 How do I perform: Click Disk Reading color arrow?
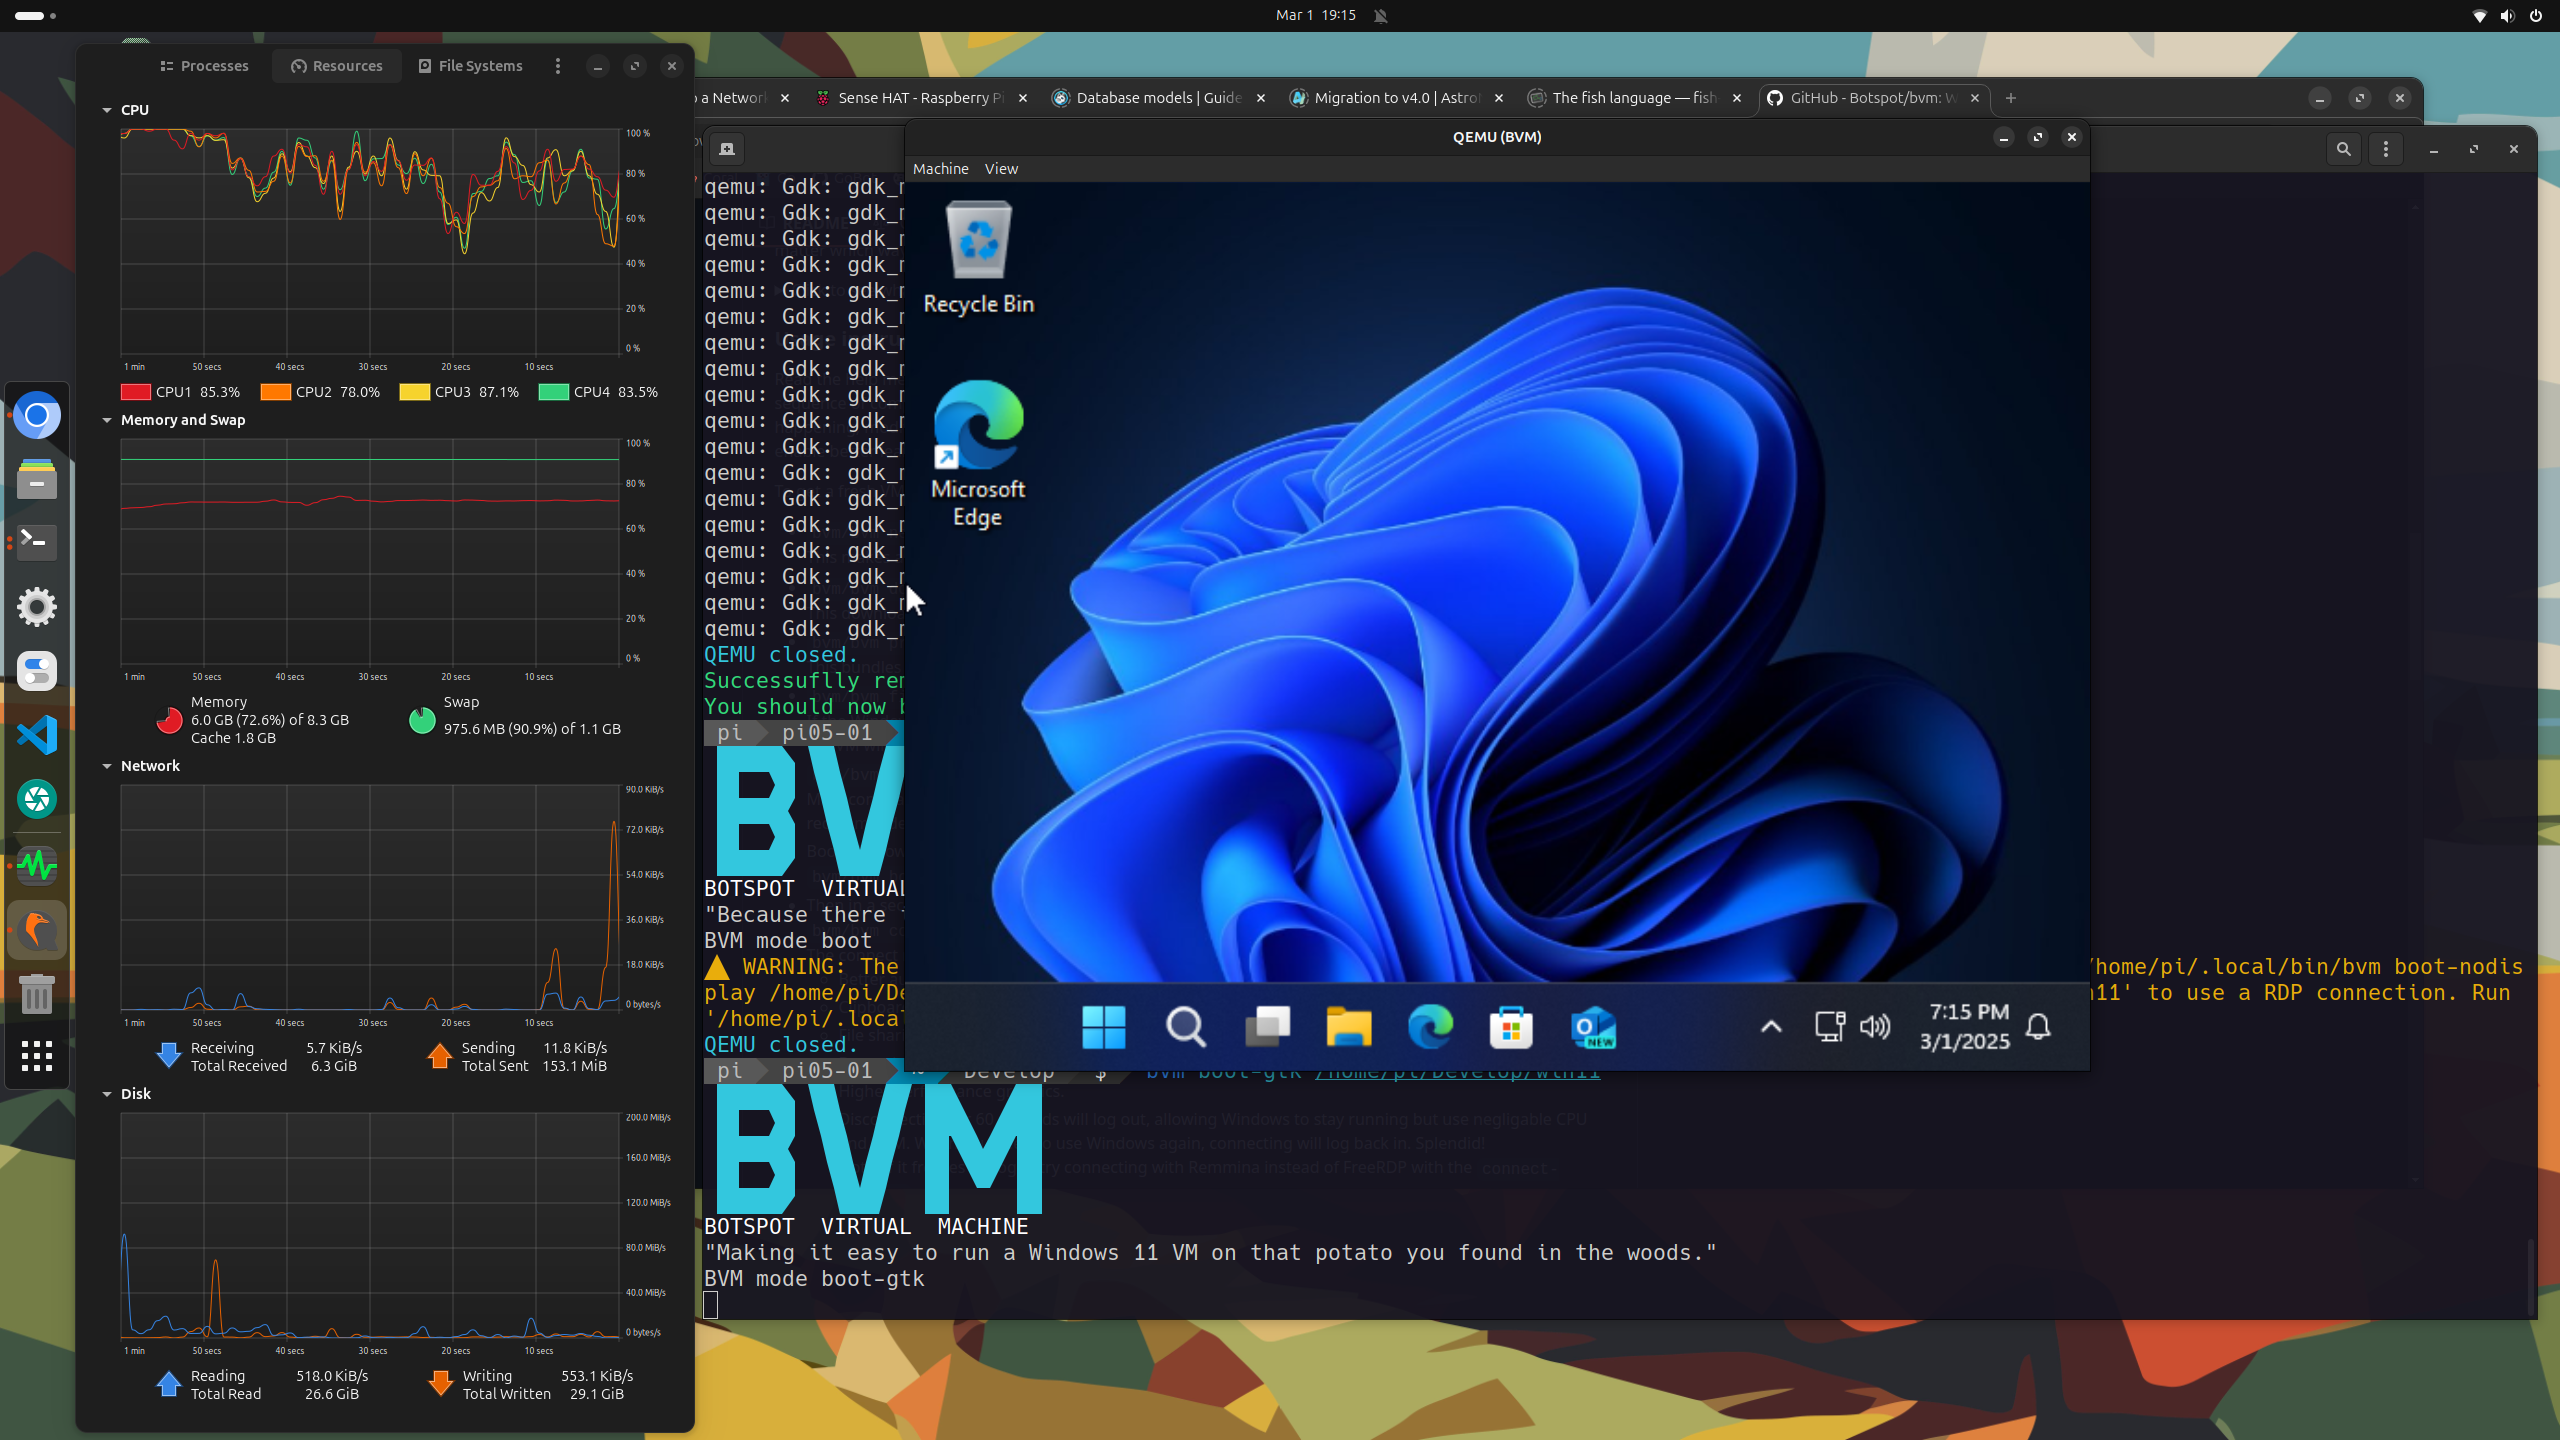tap(169, 1384)
